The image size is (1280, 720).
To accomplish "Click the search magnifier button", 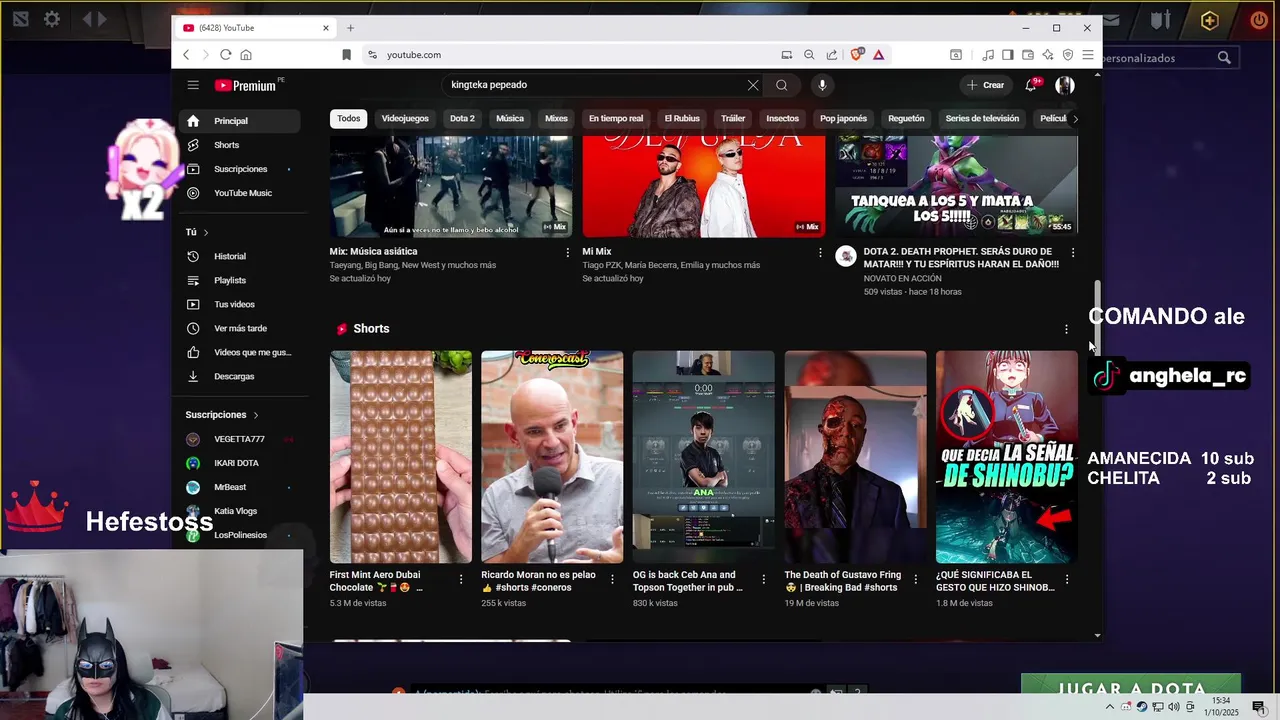I will pos(782,85).
